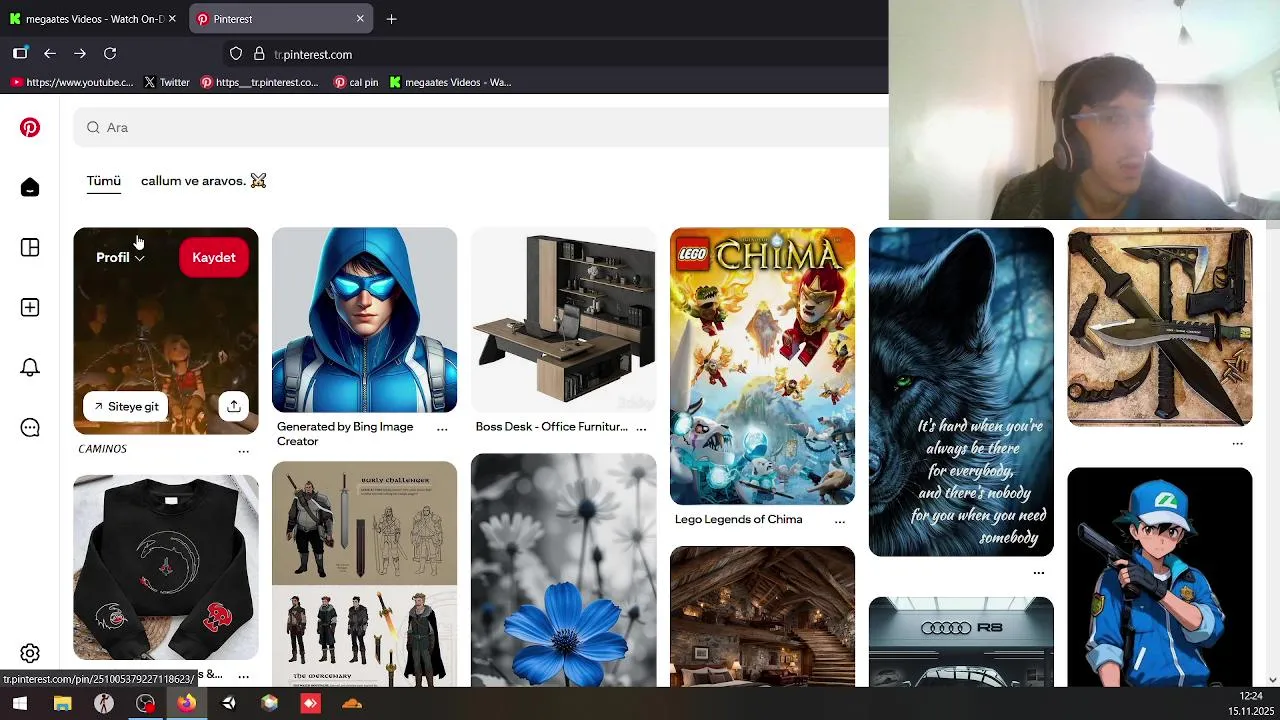Open the tr.pinterest.co bookmark

click(x=260, y=82)
